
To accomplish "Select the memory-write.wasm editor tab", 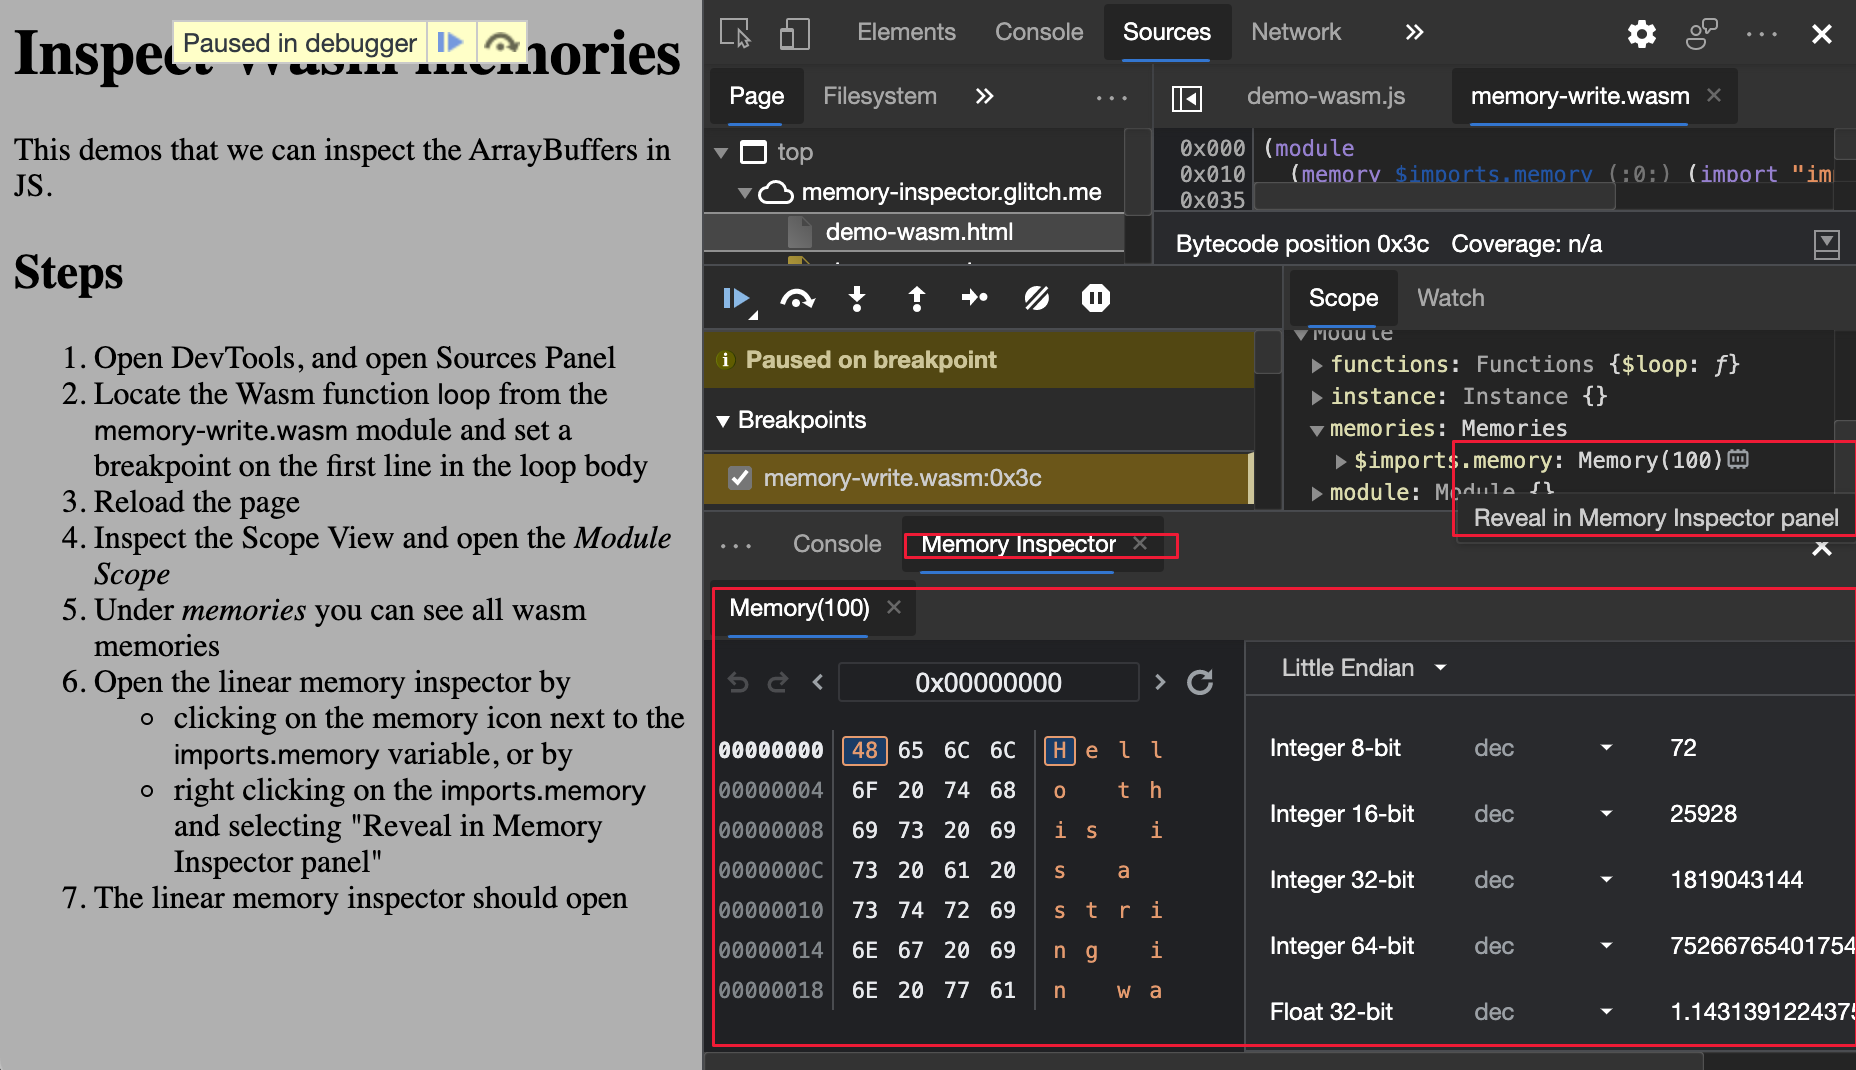I will tap(1578, 96).
